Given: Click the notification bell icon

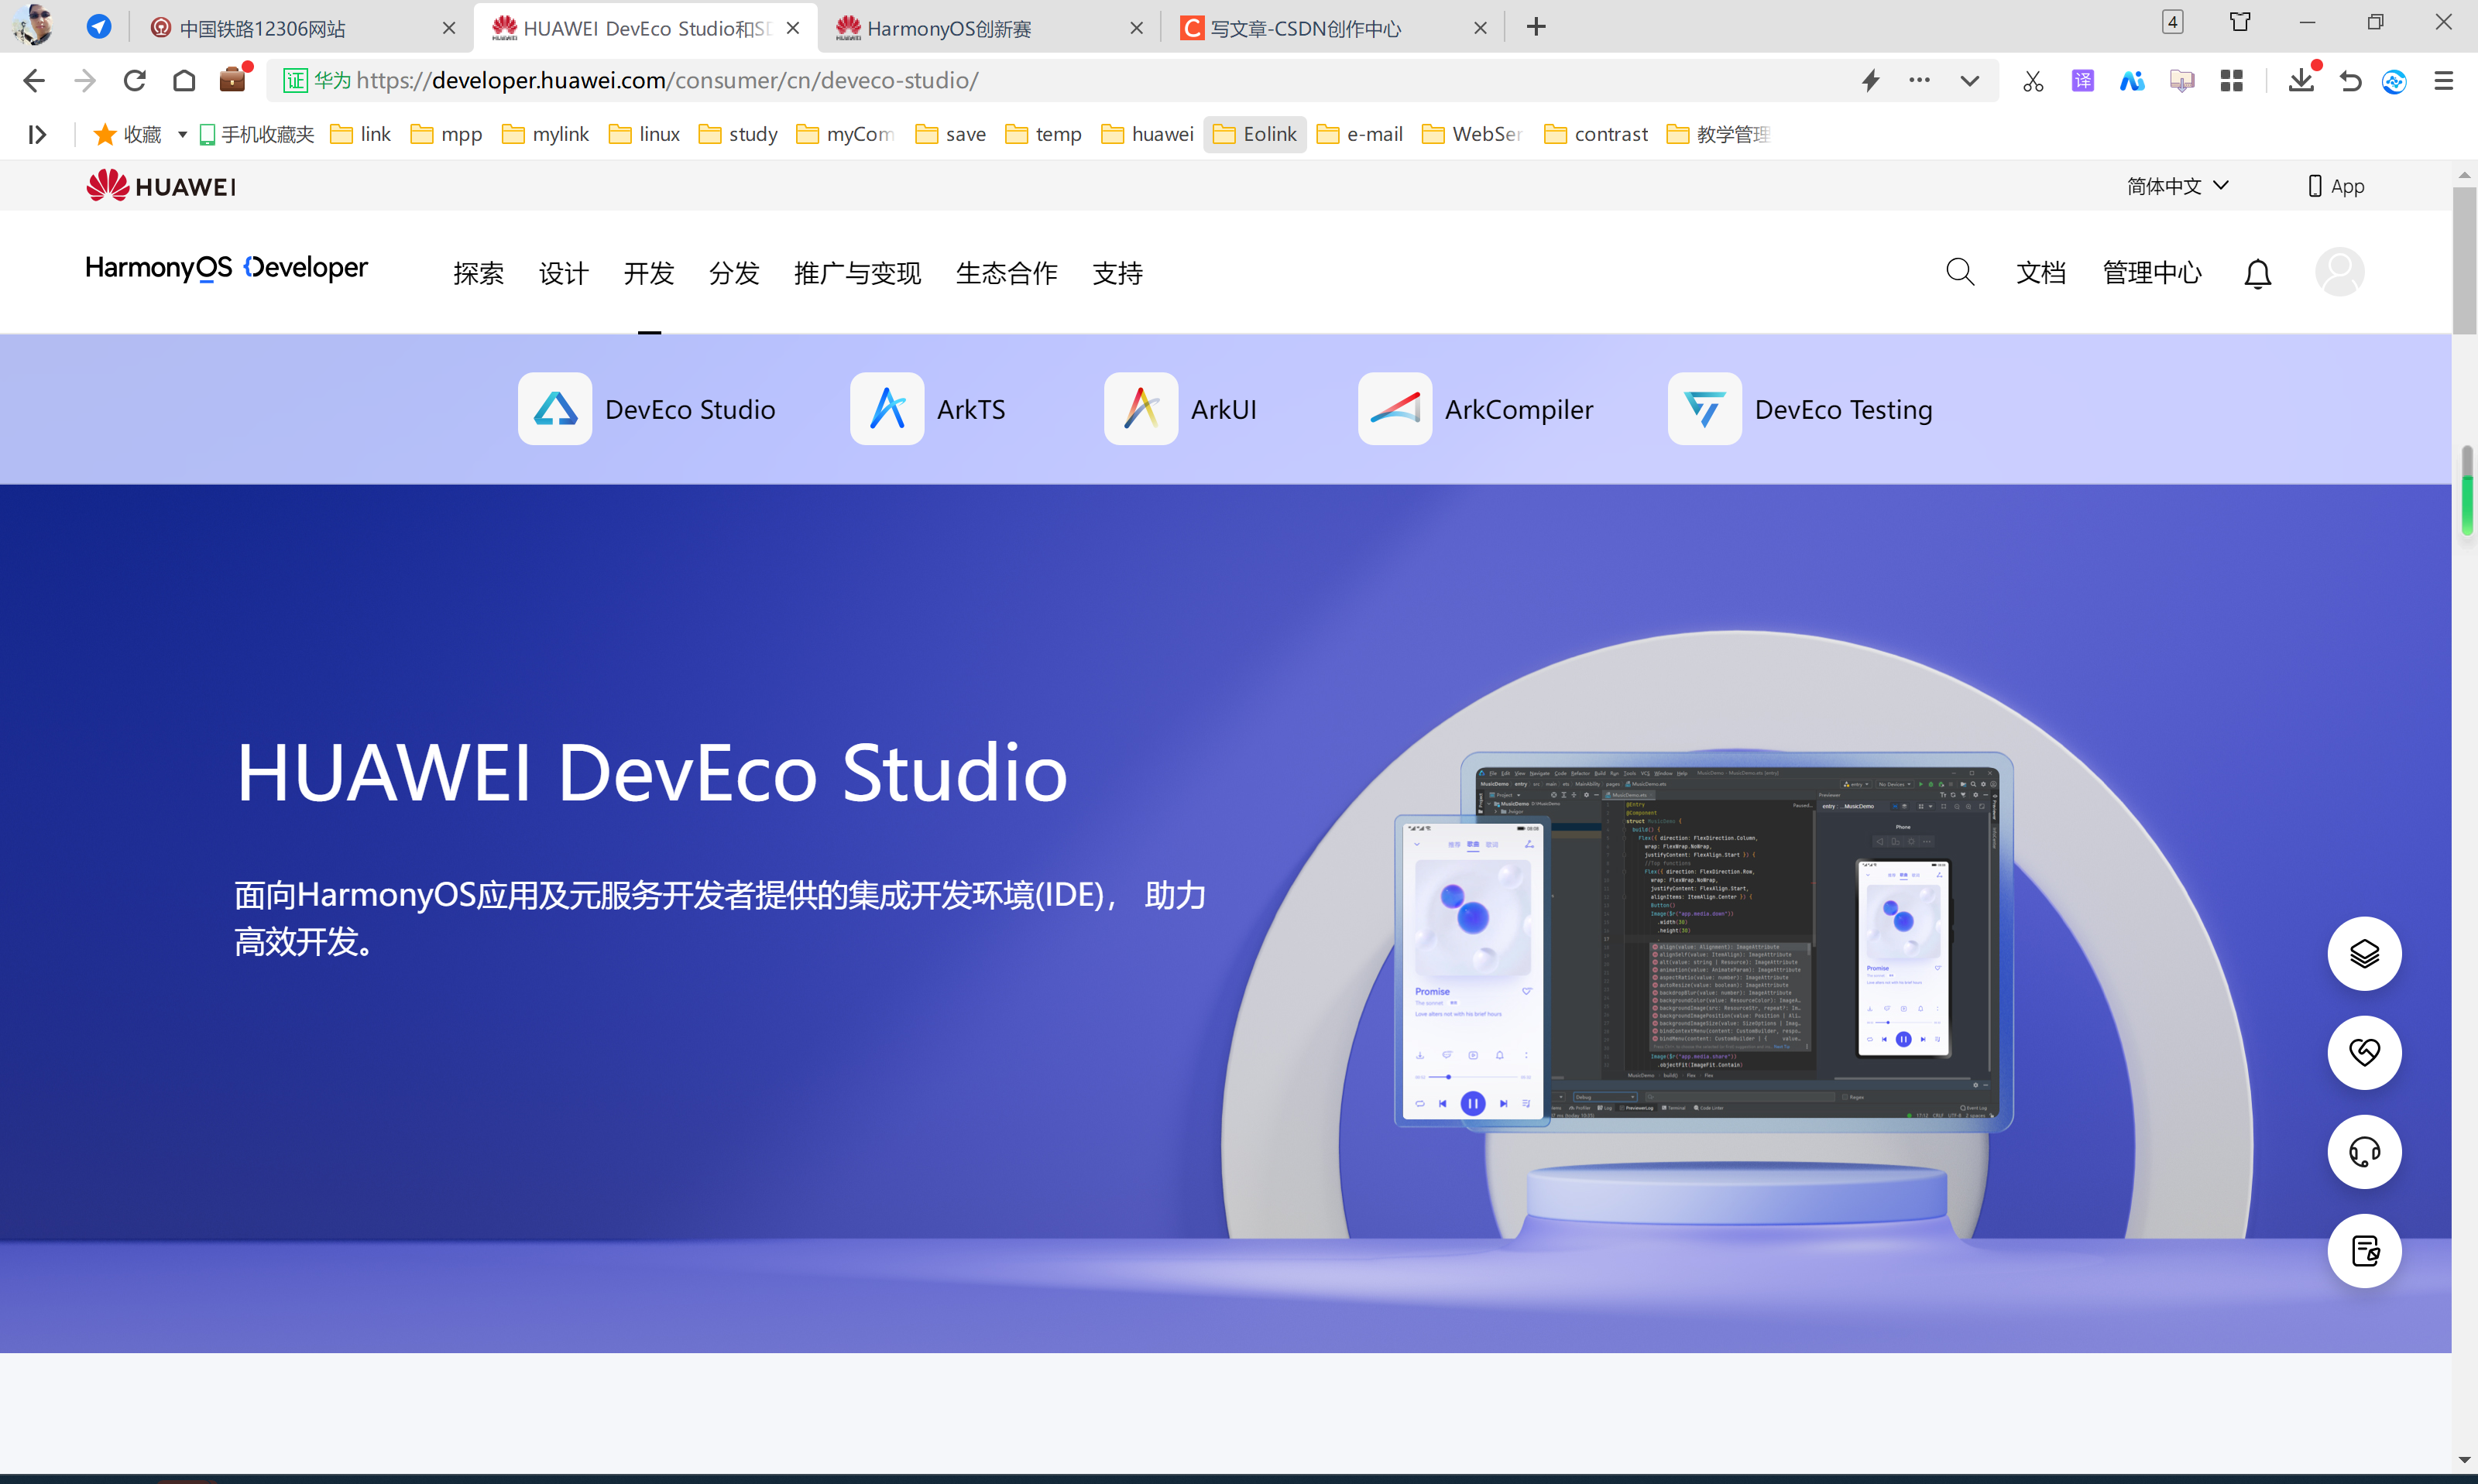Looking at the screenshot, I should pos(2257,270).
